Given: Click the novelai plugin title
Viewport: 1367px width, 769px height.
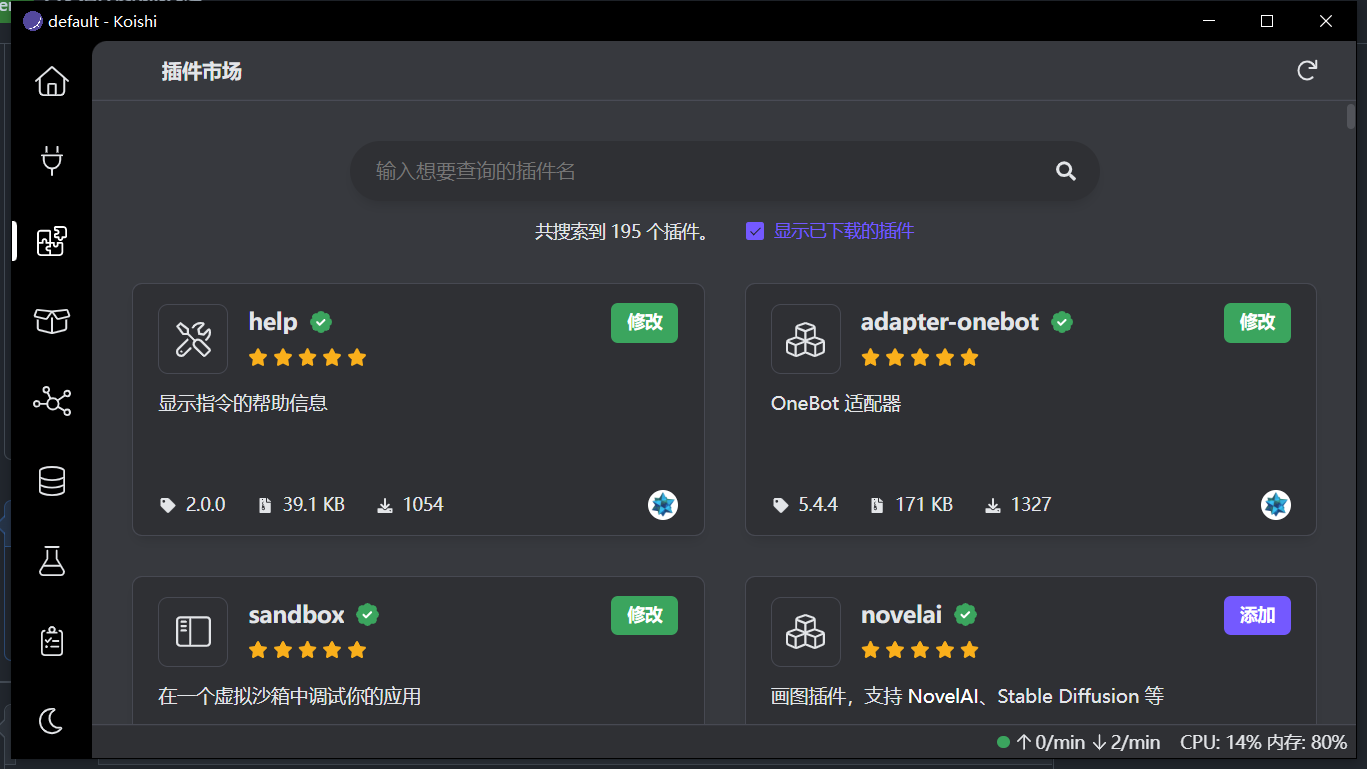Looking at the screenshot, I should 902,615.
